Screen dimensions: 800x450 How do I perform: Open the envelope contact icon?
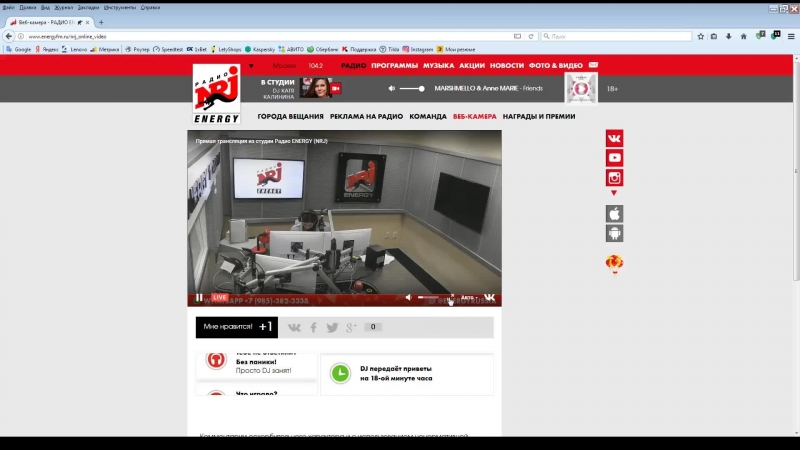(x=593, y=65)
